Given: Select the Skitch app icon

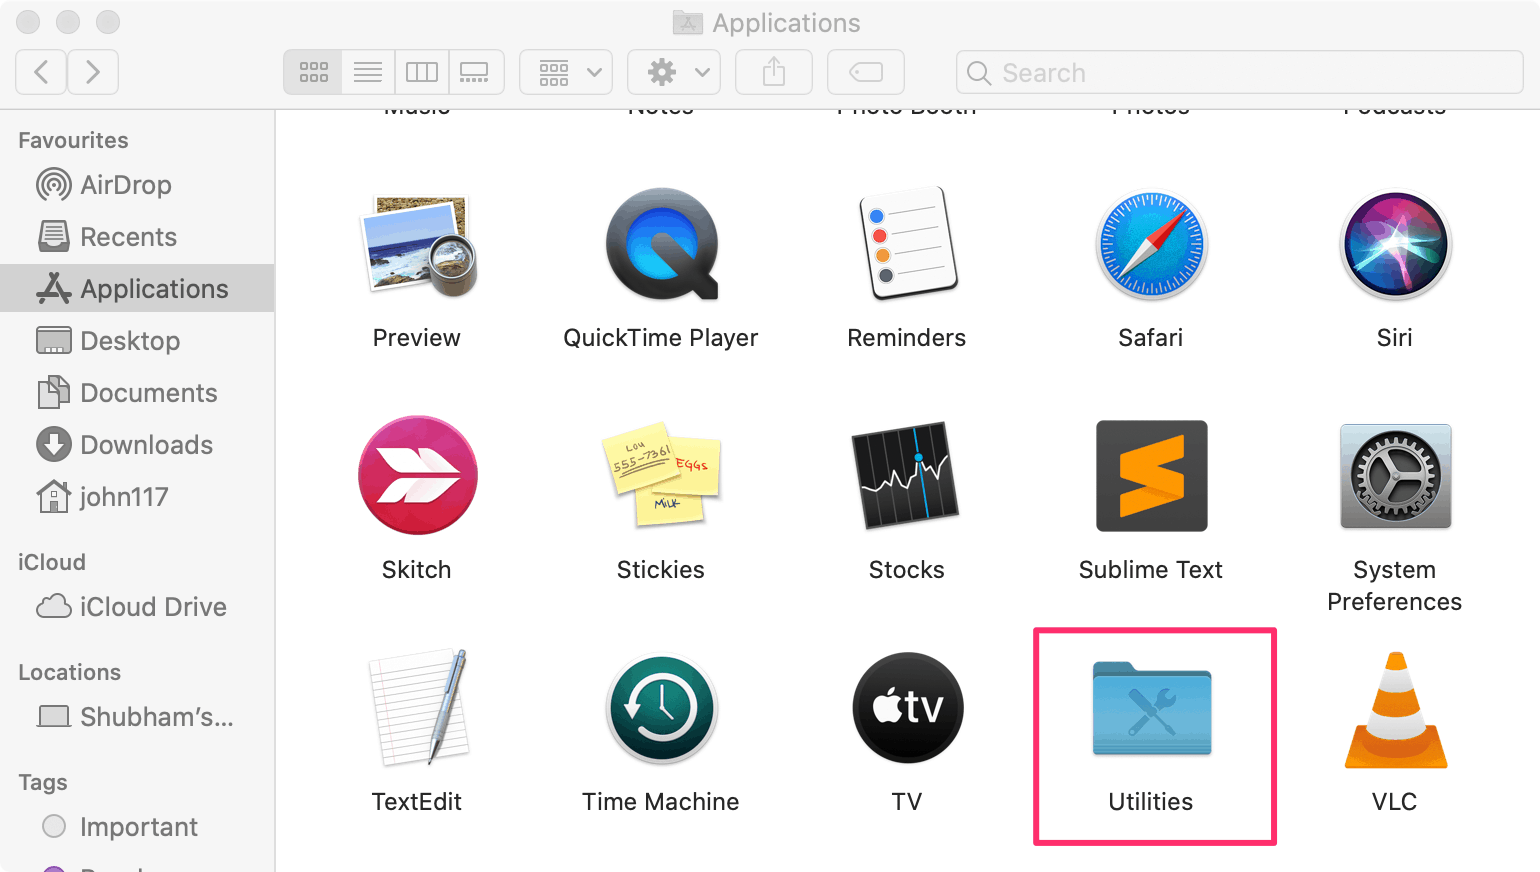Looking at the screenshot, I should [x=417, y=475].
